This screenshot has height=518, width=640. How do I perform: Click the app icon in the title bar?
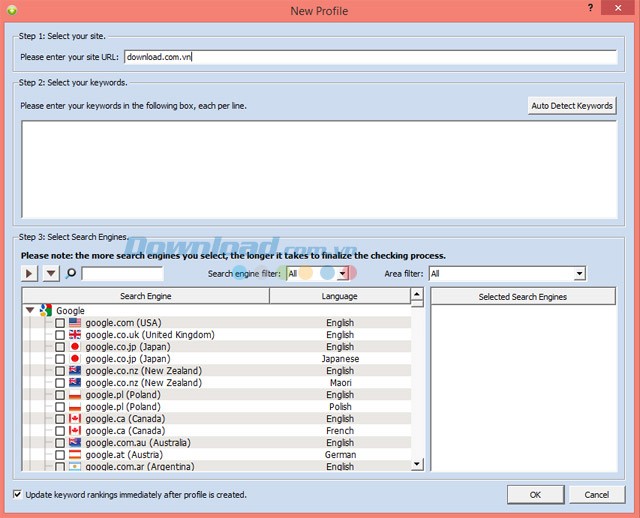pos(12,11)
